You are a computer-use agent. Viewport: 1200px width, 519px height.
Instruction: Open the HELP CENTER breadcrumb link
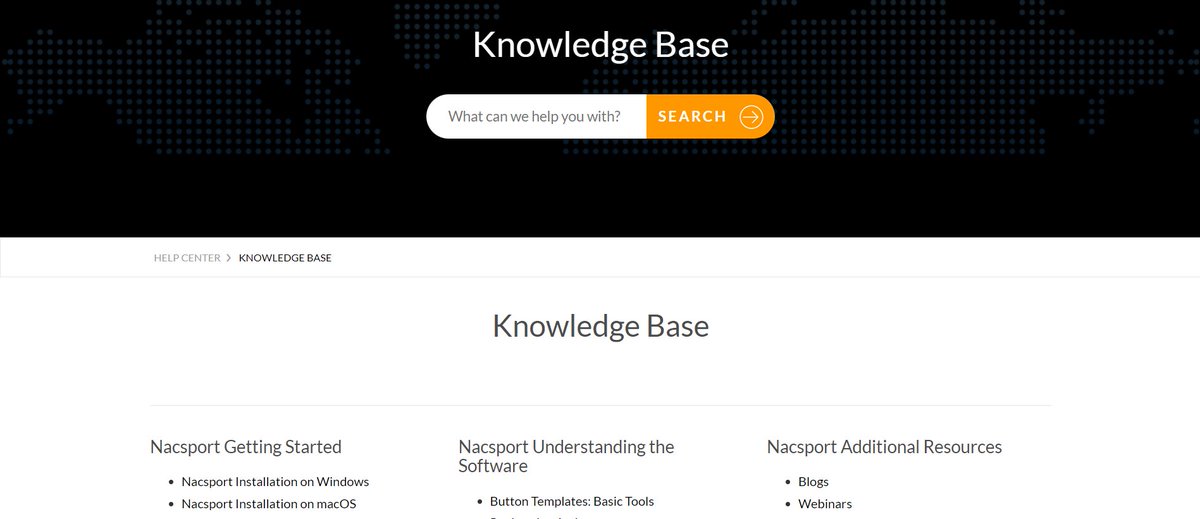[187, 258]
